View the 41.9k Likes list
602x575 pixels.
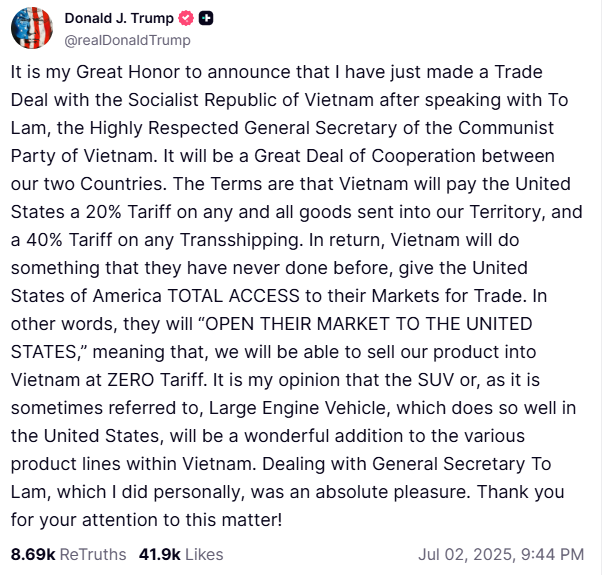[x=181, y=554]
